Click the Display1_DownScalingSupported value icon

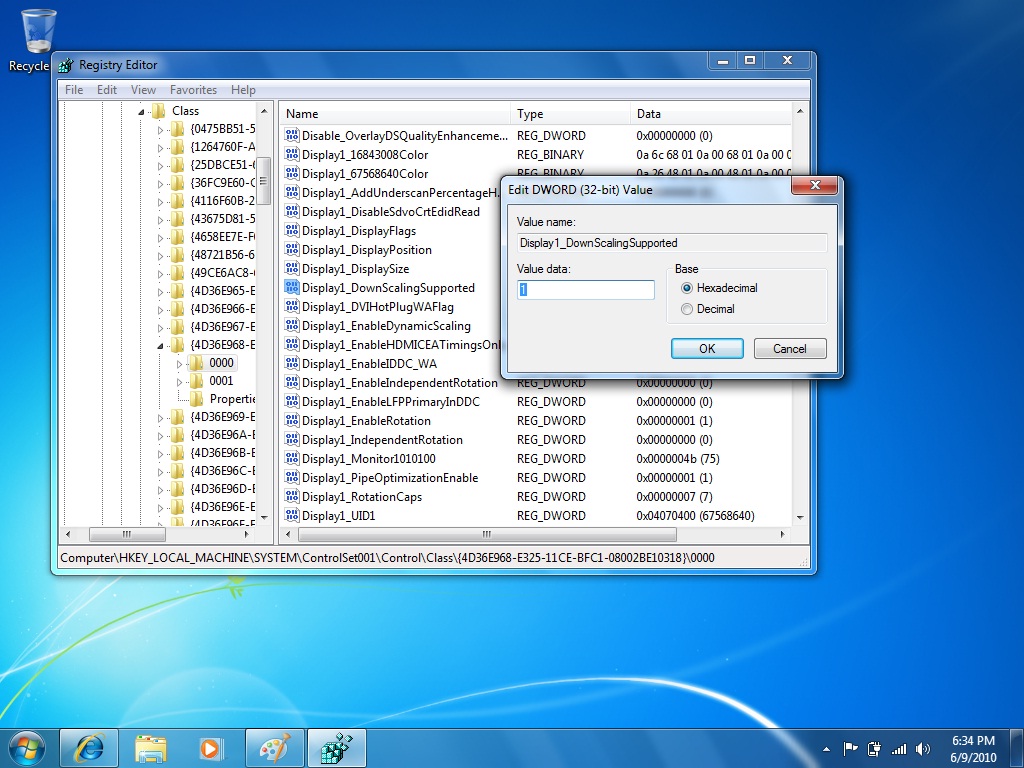coord(292,287)
